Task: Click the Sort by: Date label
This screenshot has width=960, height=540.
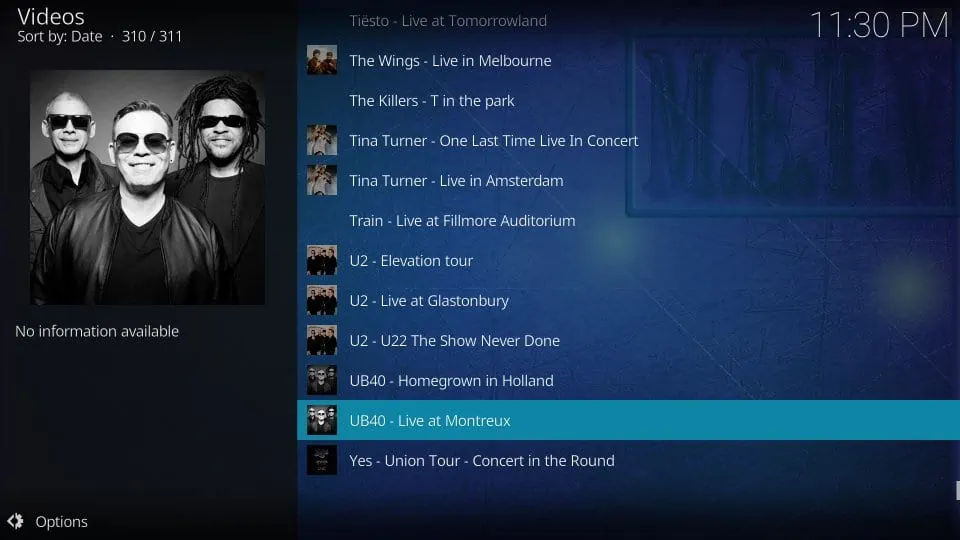Action: pos(60,37)
